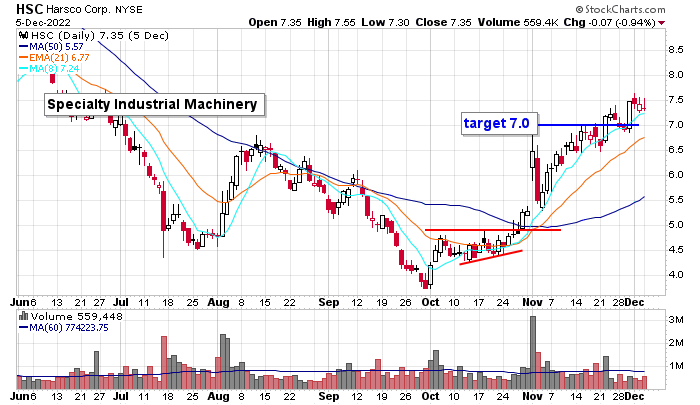Viewport: 700px width, 405px height.
Task: Click the HSC ticker symbol in the header
Action: [29, 9]
